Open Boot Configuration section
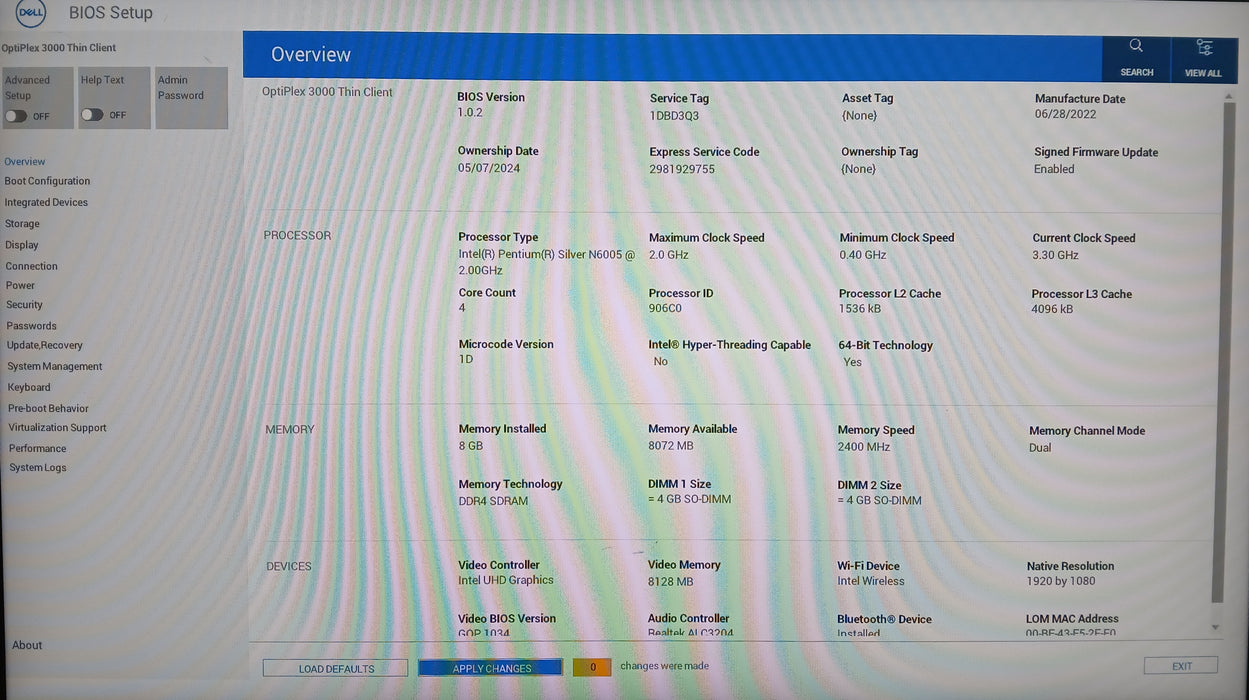Viewport: 1249px width, 700px height. [47, 181]
